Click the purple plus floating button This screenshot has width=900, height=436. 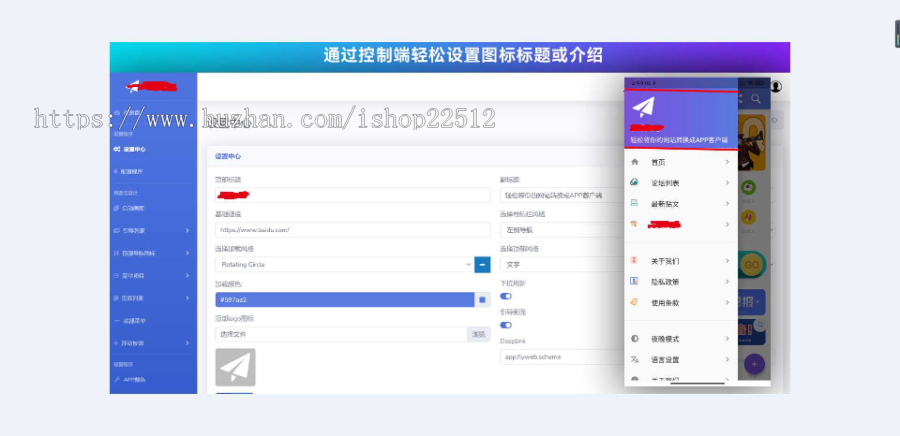pos(754,364)
